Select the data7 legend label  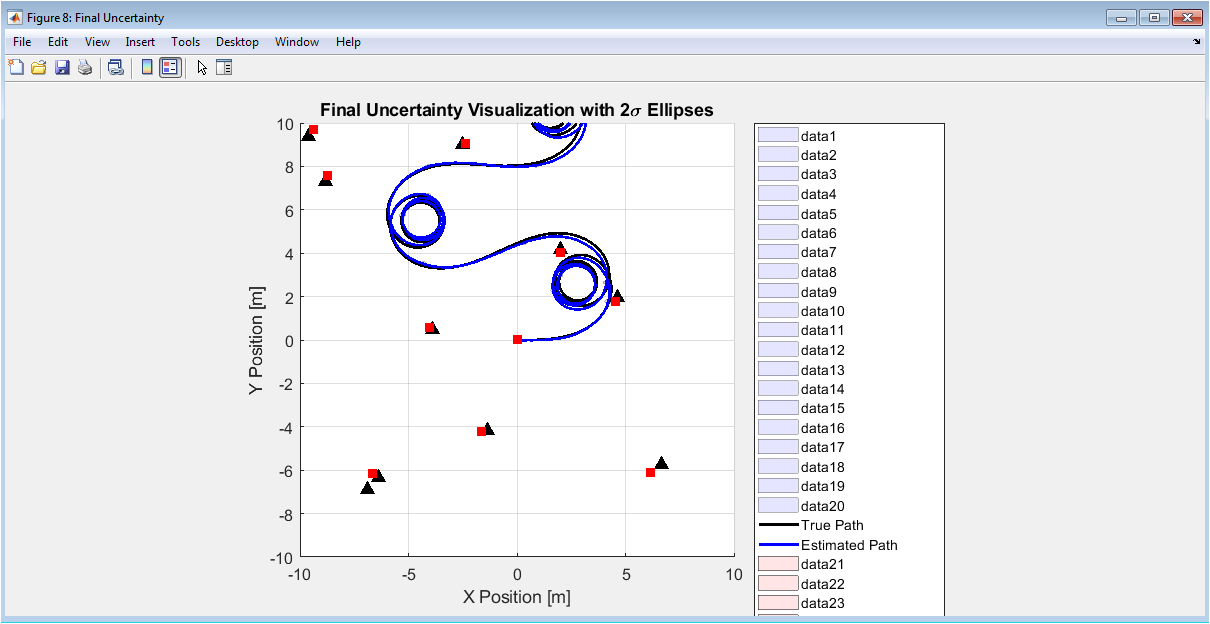coord(819,252)
